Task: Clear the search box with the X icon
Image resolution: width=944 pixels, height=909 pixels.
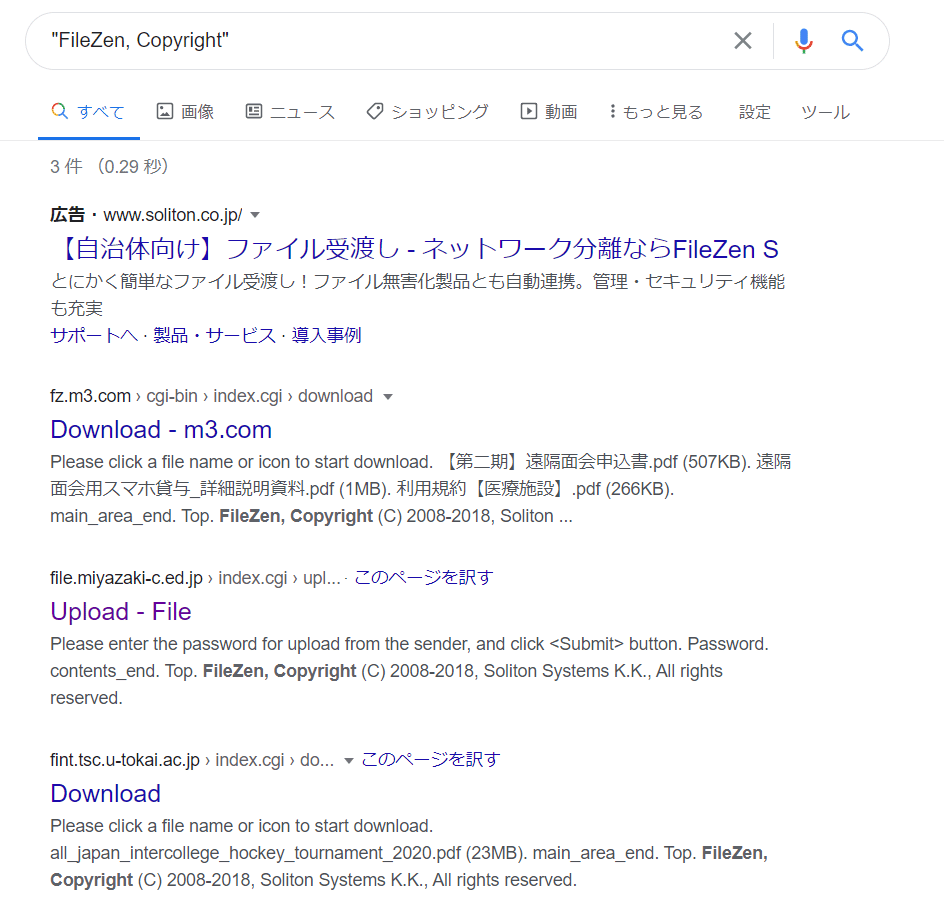Action: (743, 41)
